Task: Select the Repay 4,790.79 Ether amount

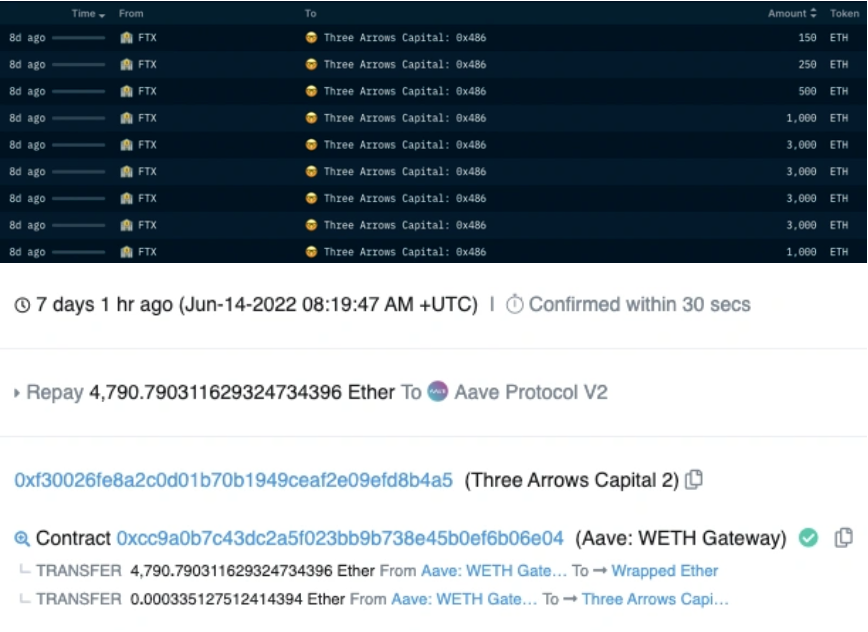Action: pyautogui.click(x=242, y=392)
